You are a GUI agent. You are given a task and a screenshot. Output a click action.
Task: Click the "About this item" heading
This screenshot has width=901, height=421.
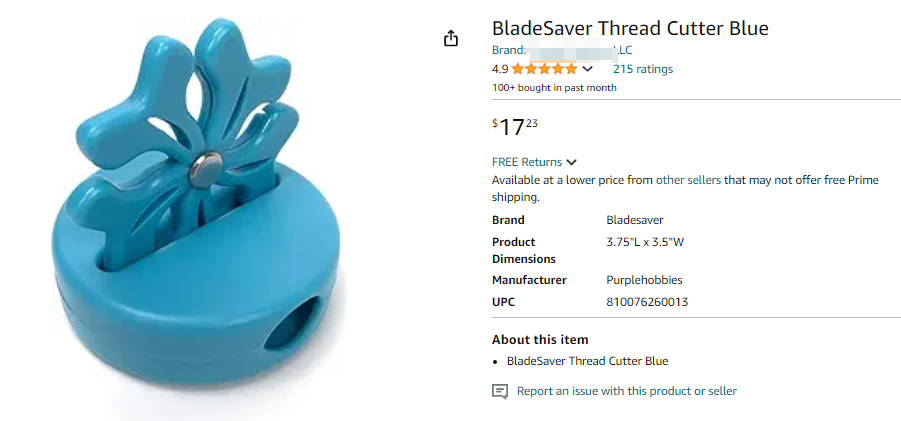(x=540, y=339)
